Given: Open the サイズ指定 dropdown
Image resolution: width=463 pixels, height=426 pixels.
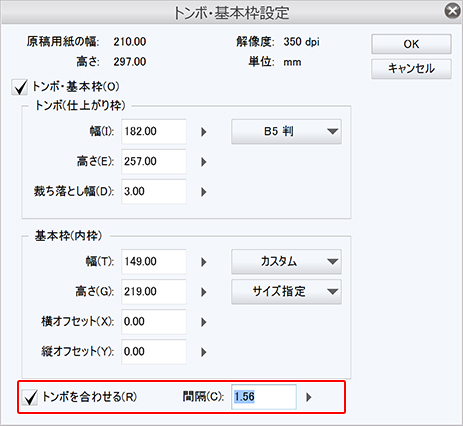Looking at the screenshot, I should pos(286,292).
